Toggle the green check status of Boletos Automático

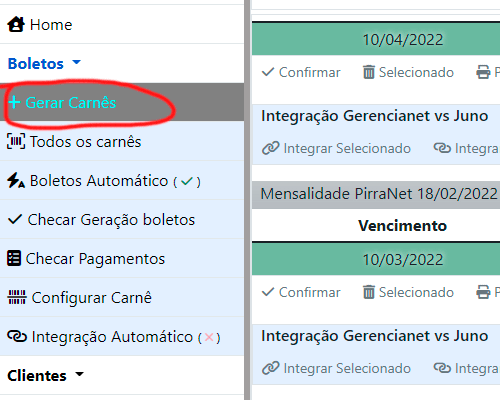point(187,181)
